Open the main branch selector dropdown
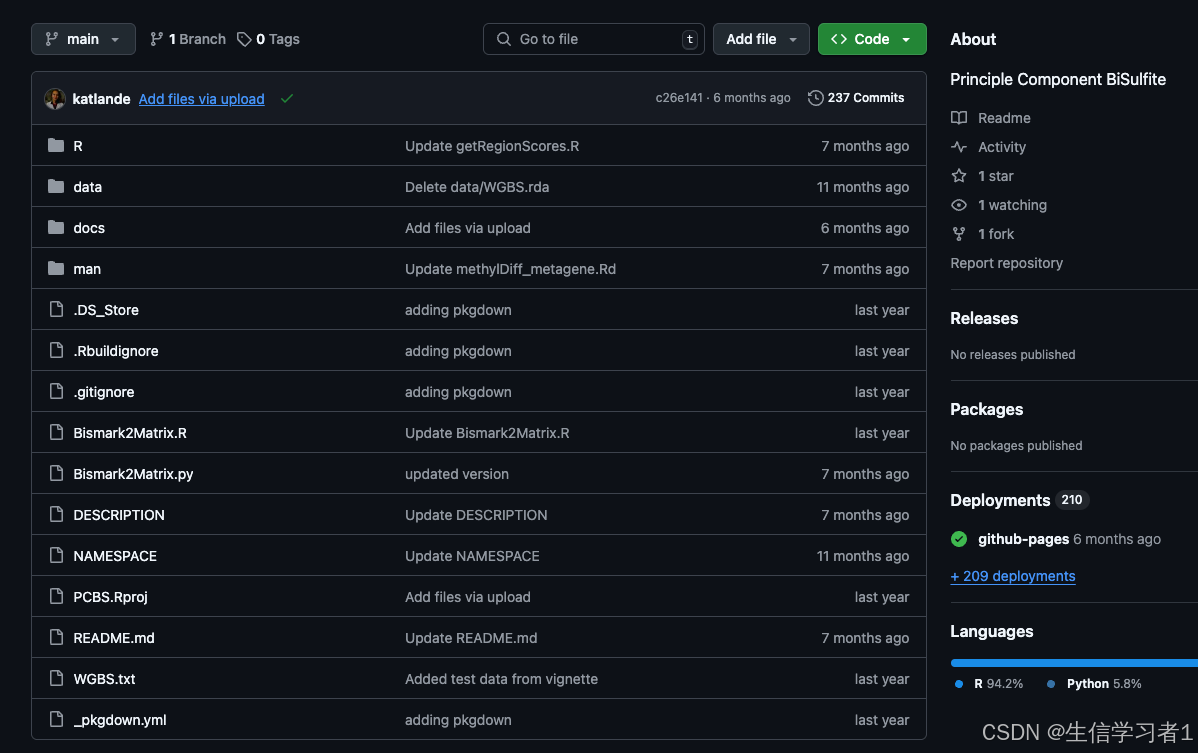The image size is (1198, 753). tap(83, 39)
